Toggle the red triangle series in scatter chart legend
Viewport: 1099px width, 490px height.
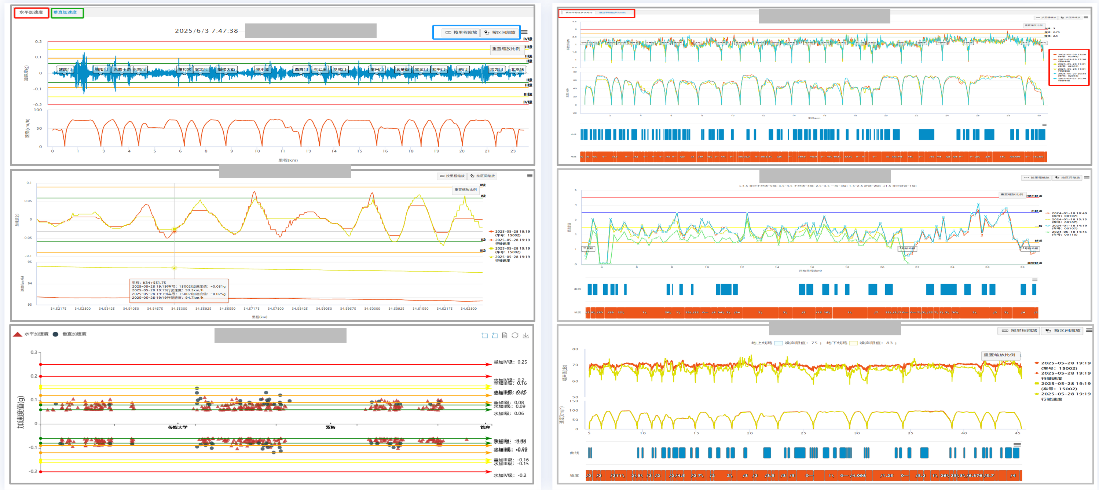pos(18,334)
